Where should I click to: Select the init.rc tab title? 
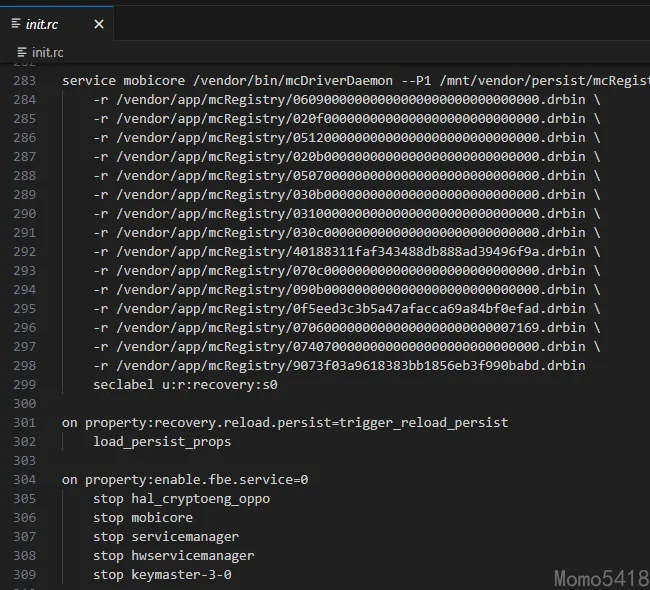tap(42, 24)
